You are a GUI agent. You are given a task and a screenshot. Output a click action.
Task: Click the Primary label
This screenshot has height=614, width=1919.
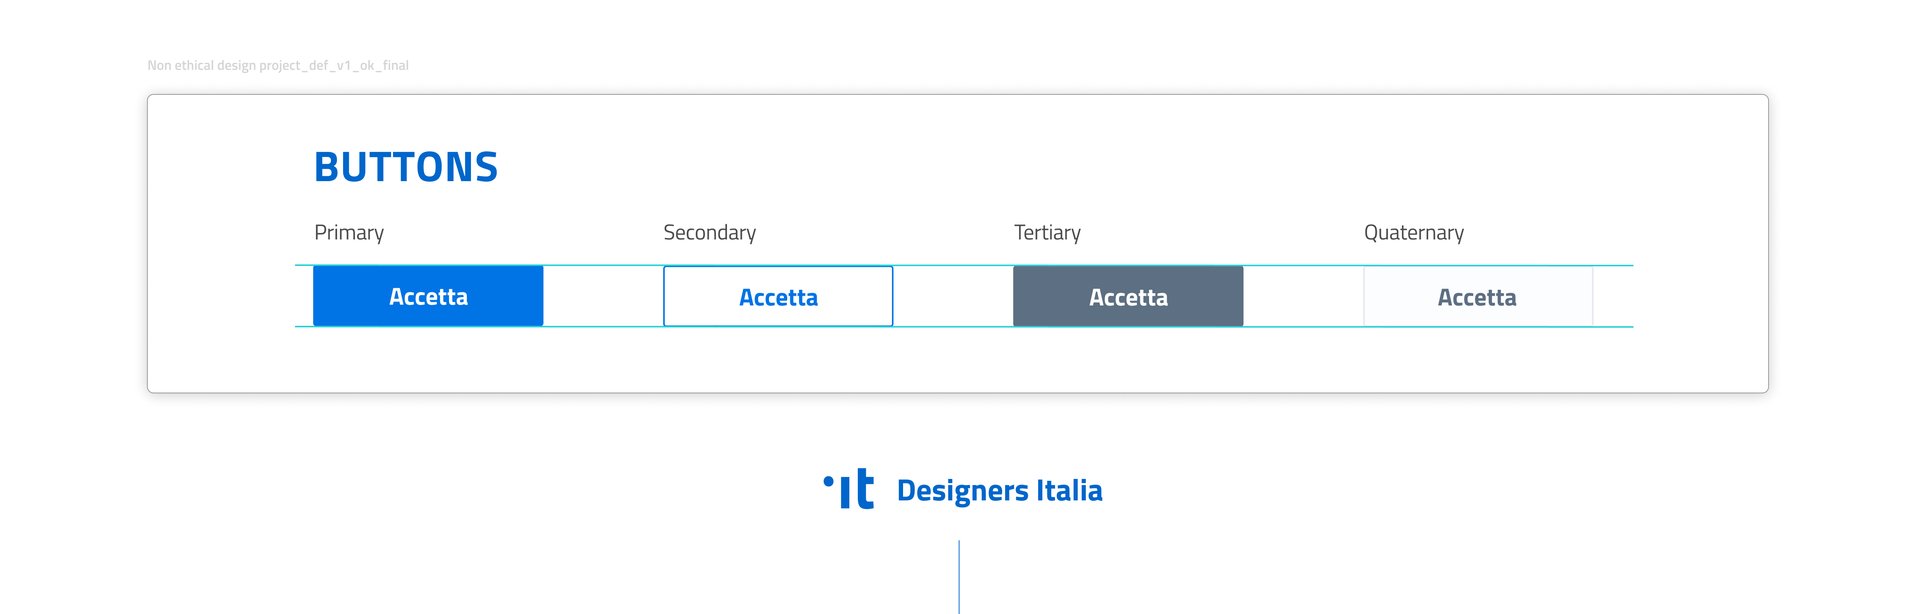click(349, 233)
